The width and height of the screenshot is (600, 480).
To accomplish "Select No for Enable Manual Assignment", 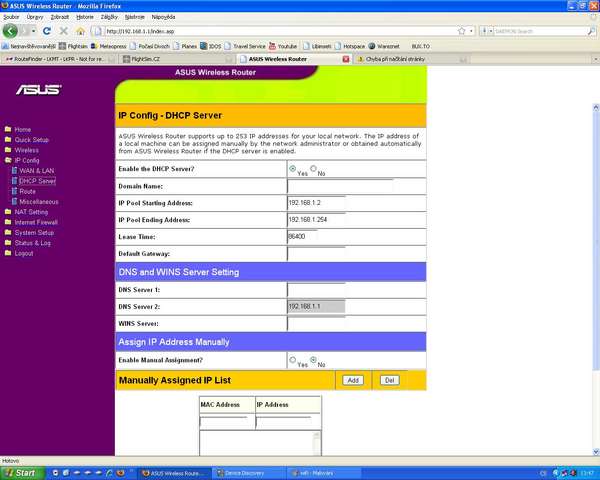I will (313, 359).
